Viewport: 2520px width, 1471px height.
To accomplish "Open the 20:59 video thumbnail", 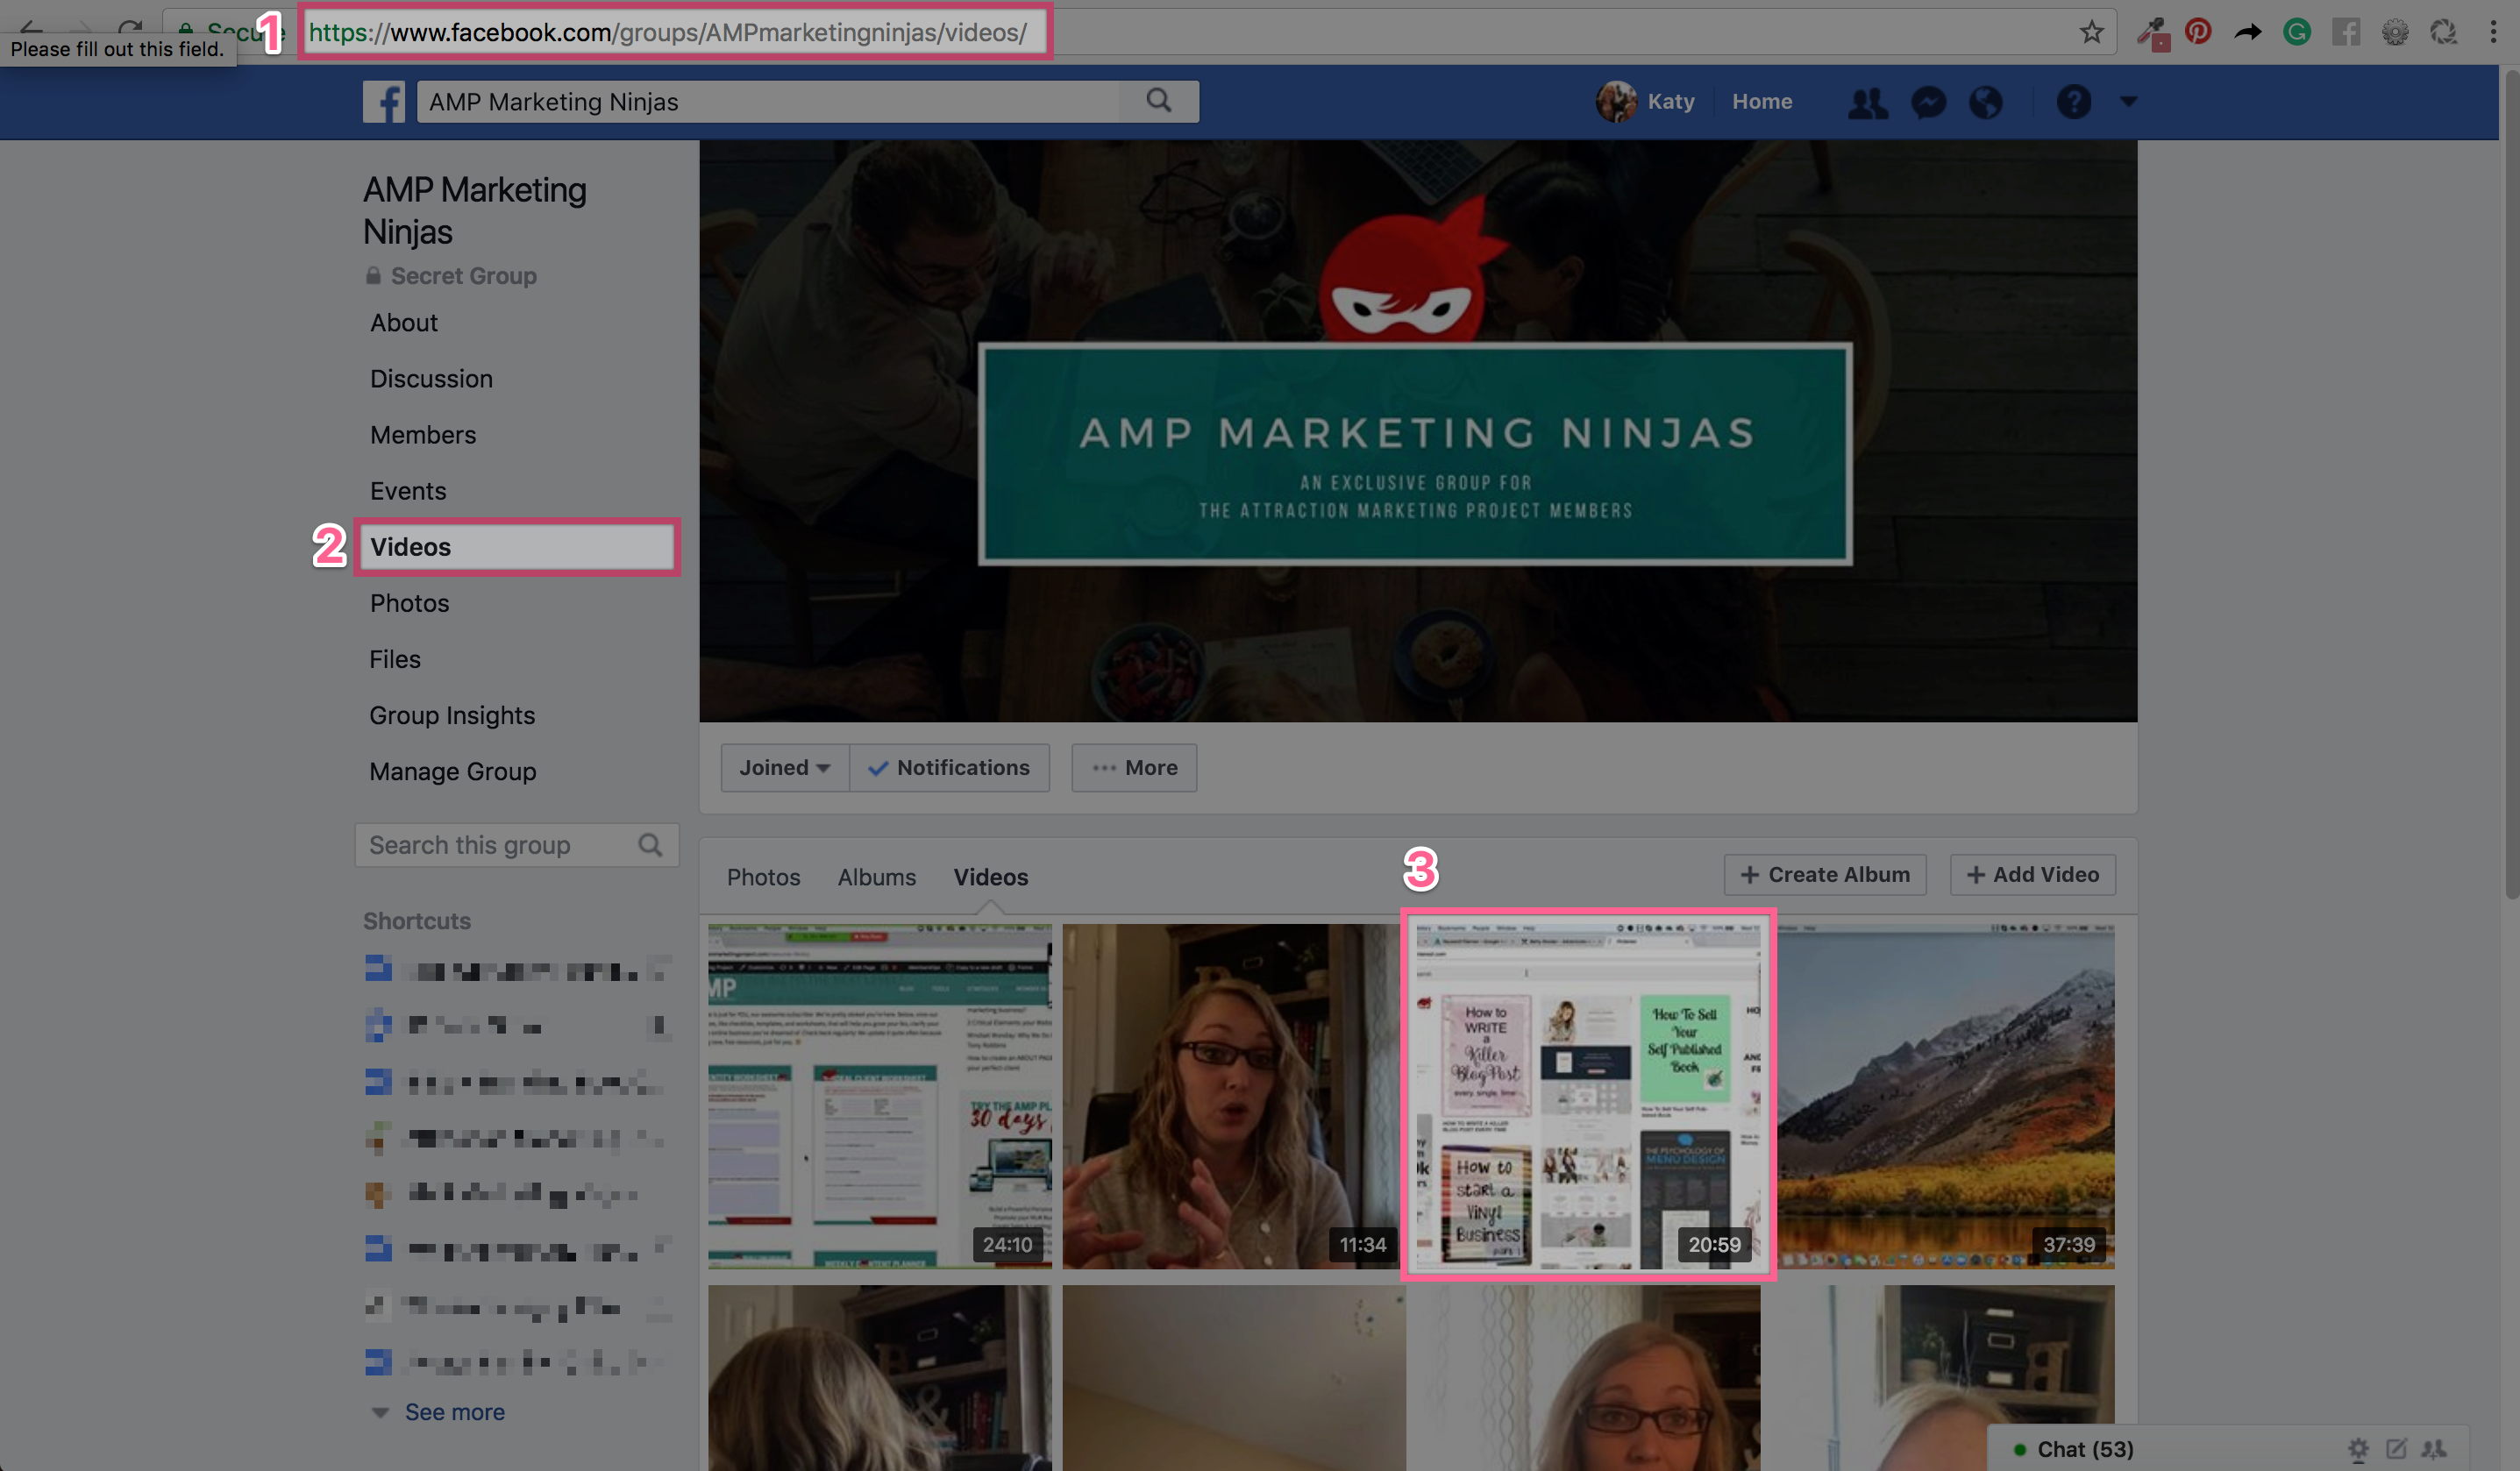I will pos(1587,1095).
